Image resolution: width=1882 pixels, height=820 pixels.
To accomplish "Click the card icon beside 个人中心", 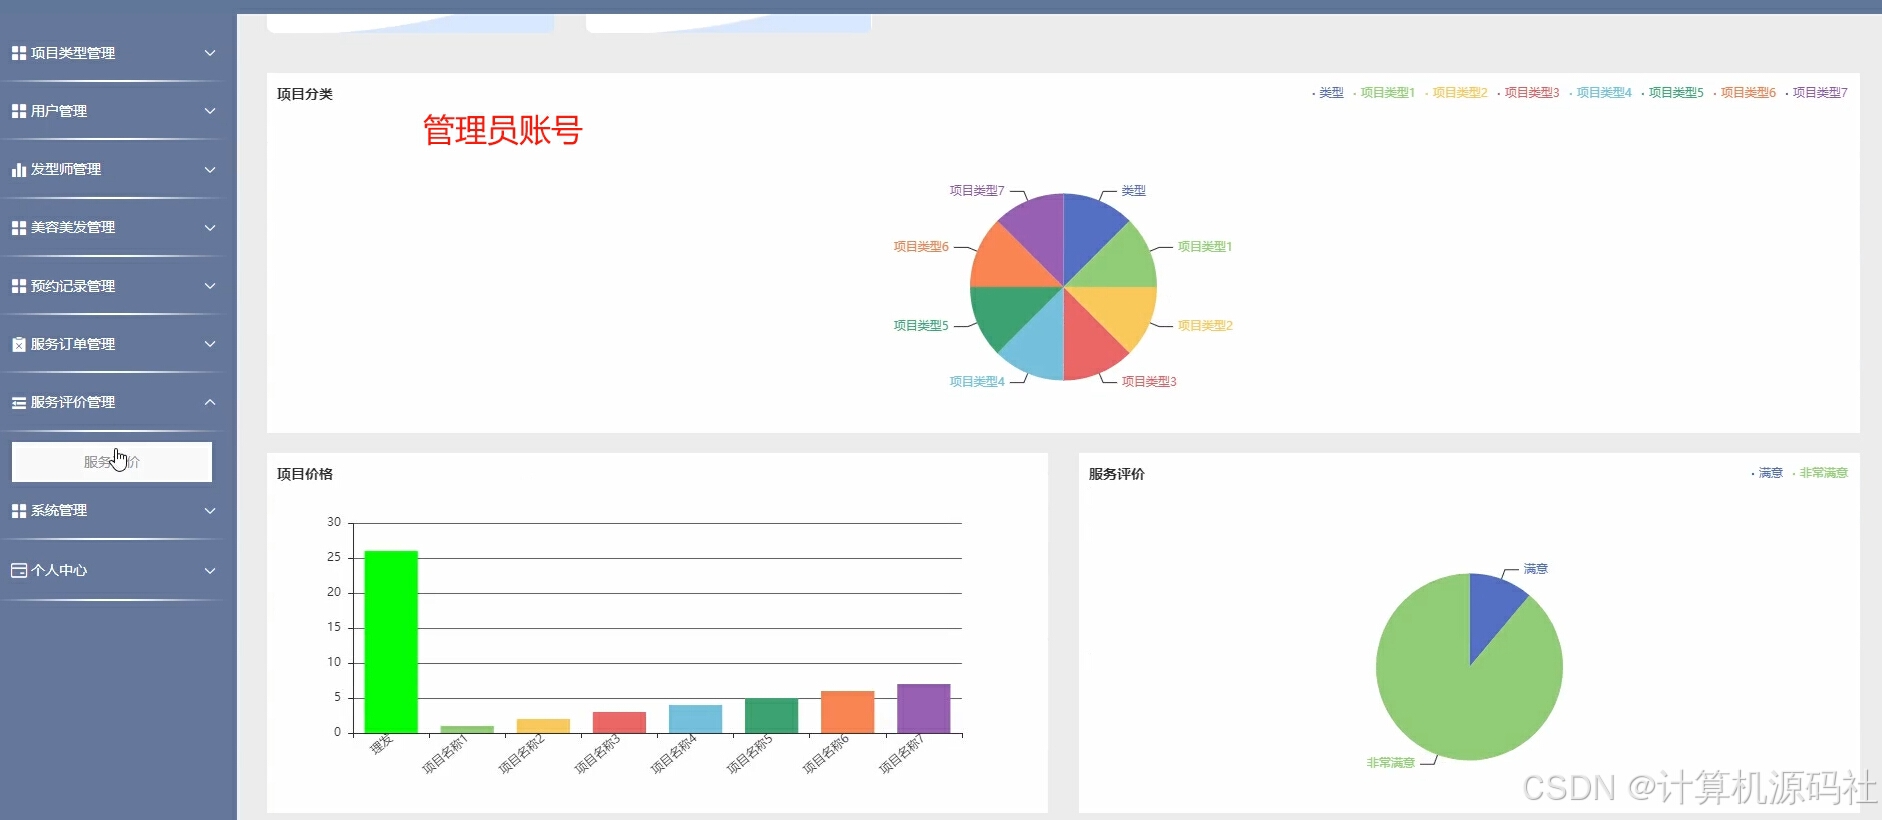I will pos(19,570).
